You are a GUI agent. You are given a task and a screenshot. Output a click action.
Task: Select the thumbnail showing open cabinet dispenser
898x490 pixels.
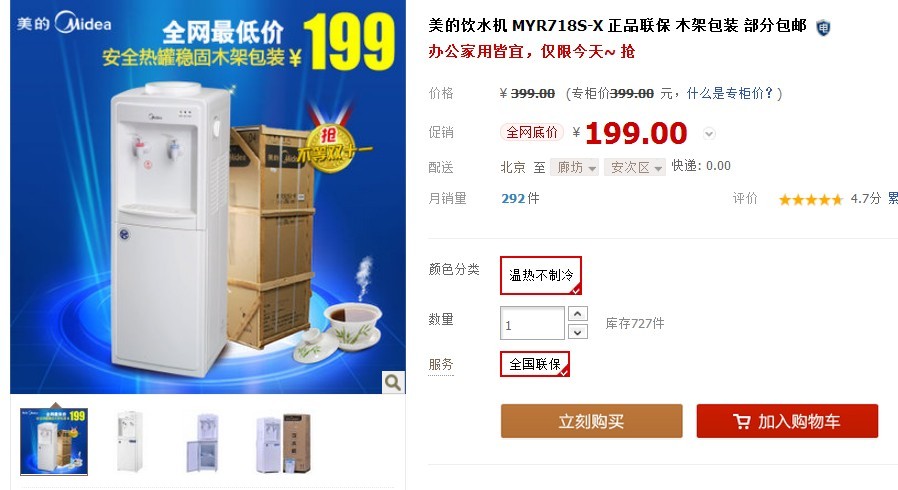pyautogui.click(x=203, y=442)
